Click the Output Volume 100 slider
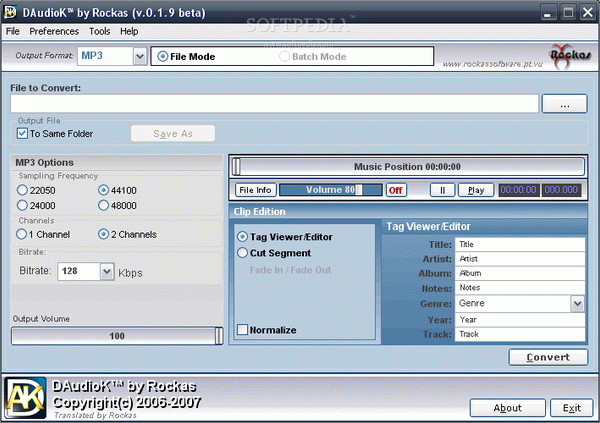The height and width of the screenshot is (423, 600). coord(117,336)
